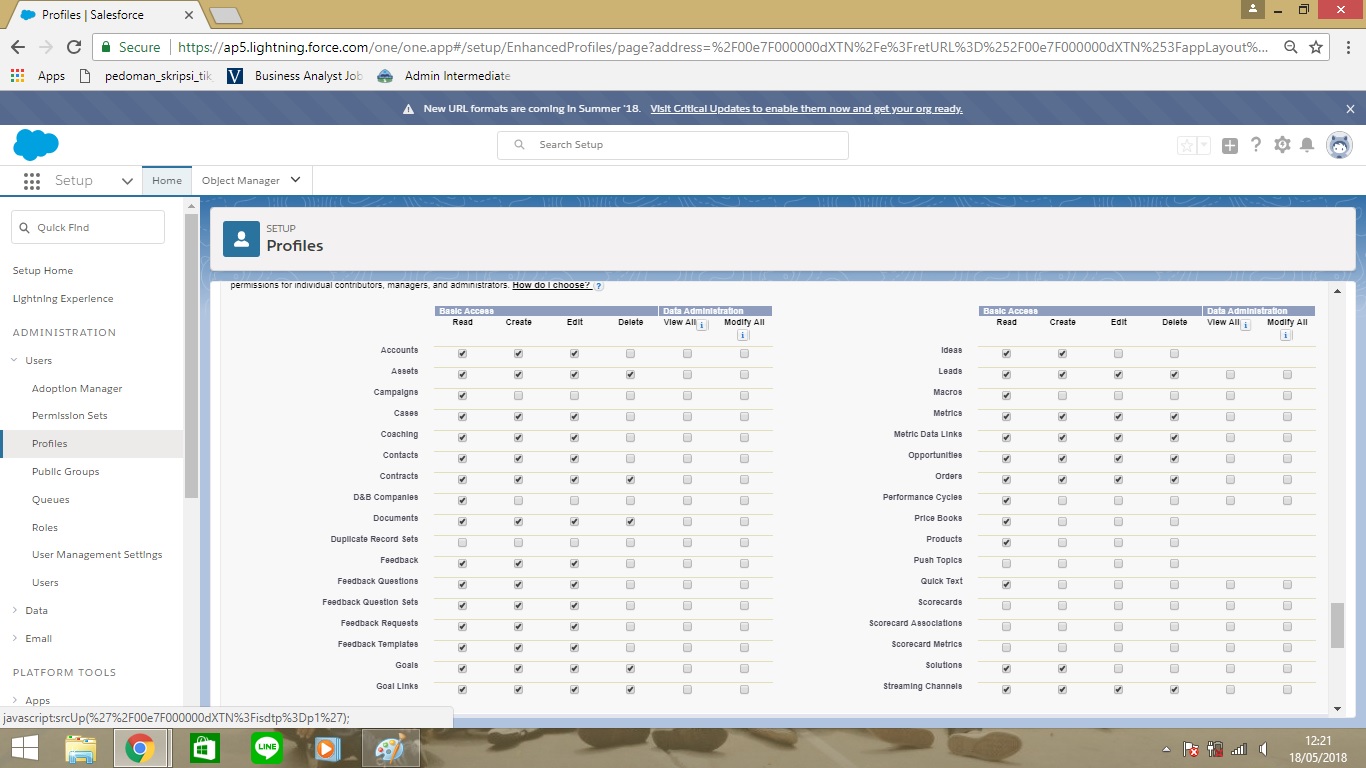This screenshot has height=768, width=1366.
Task: Click scroll-down arrow of permissions panel
Action: point(1338,709)
